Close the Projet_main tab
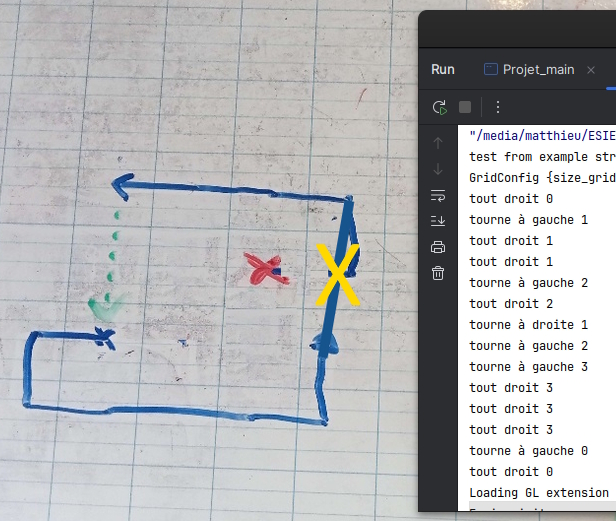This screenshot has width=616, height=521. point(591,70)
